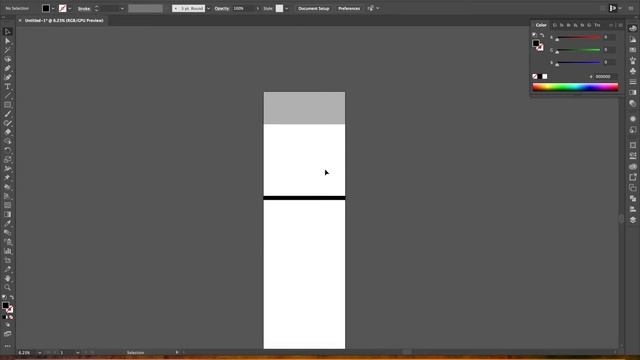This screenshot has height=360, width=640.
Task: Select the Eraser tool
Action: click(x=7, y=132)
